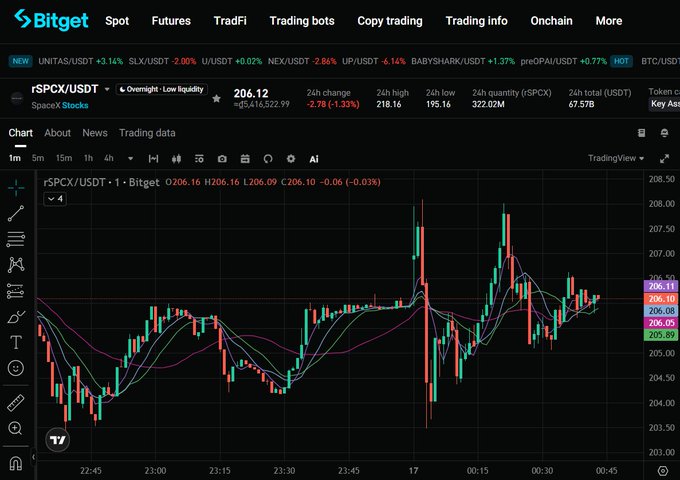The width and height of the screenshot is (680, 480).
Task: Open the Futures menu
Action: 171,21
